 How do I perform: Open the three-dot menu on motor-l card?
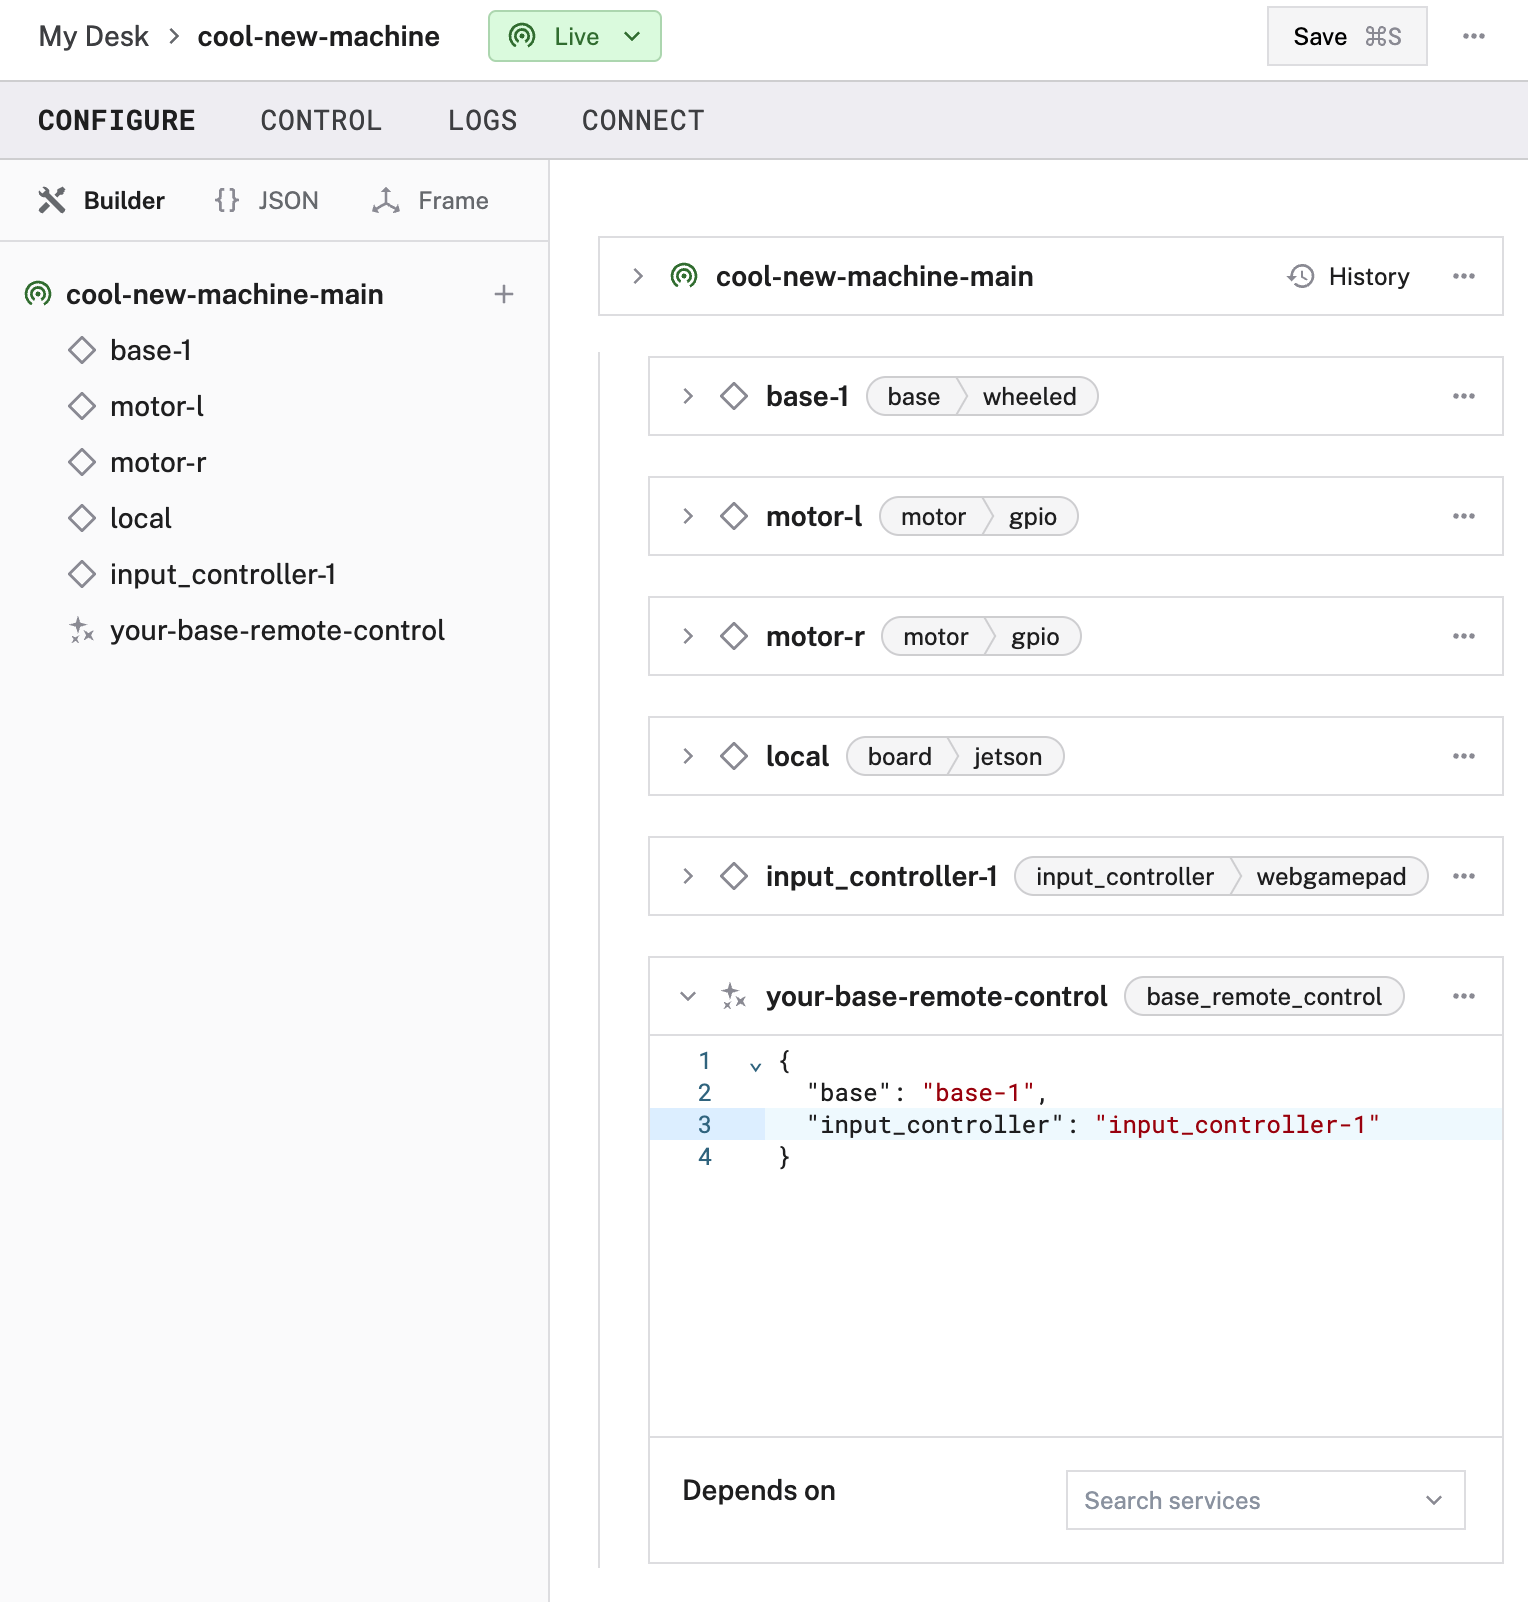tap(1463, 516)
